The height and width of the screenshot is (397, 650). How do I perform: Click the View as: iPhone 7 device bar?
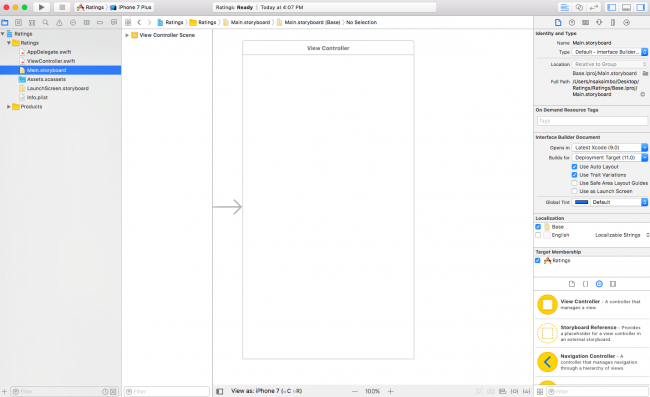(x=267, y=391)
